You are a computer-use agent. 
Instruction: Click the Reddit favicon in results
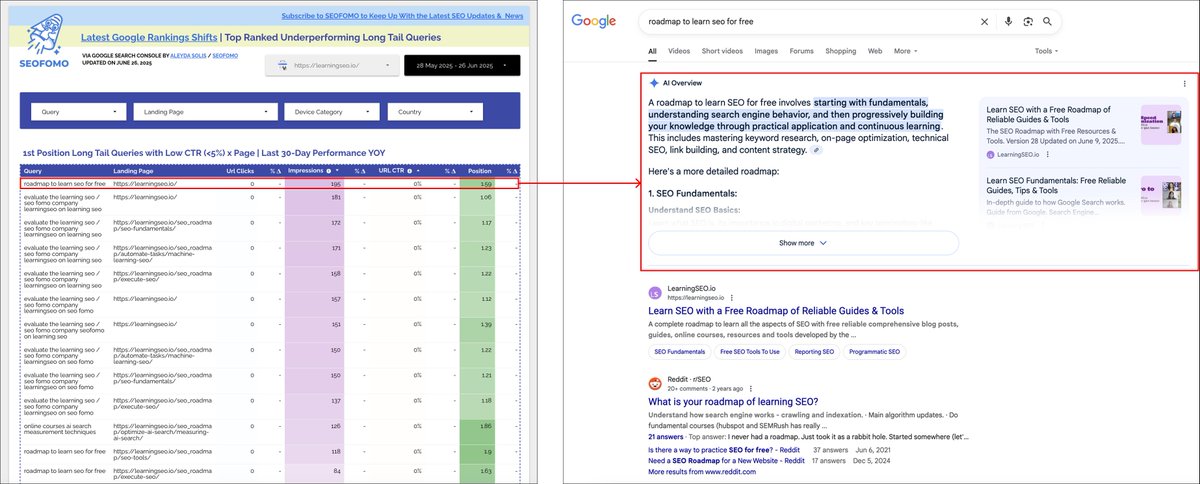click(x=655, y=383)
